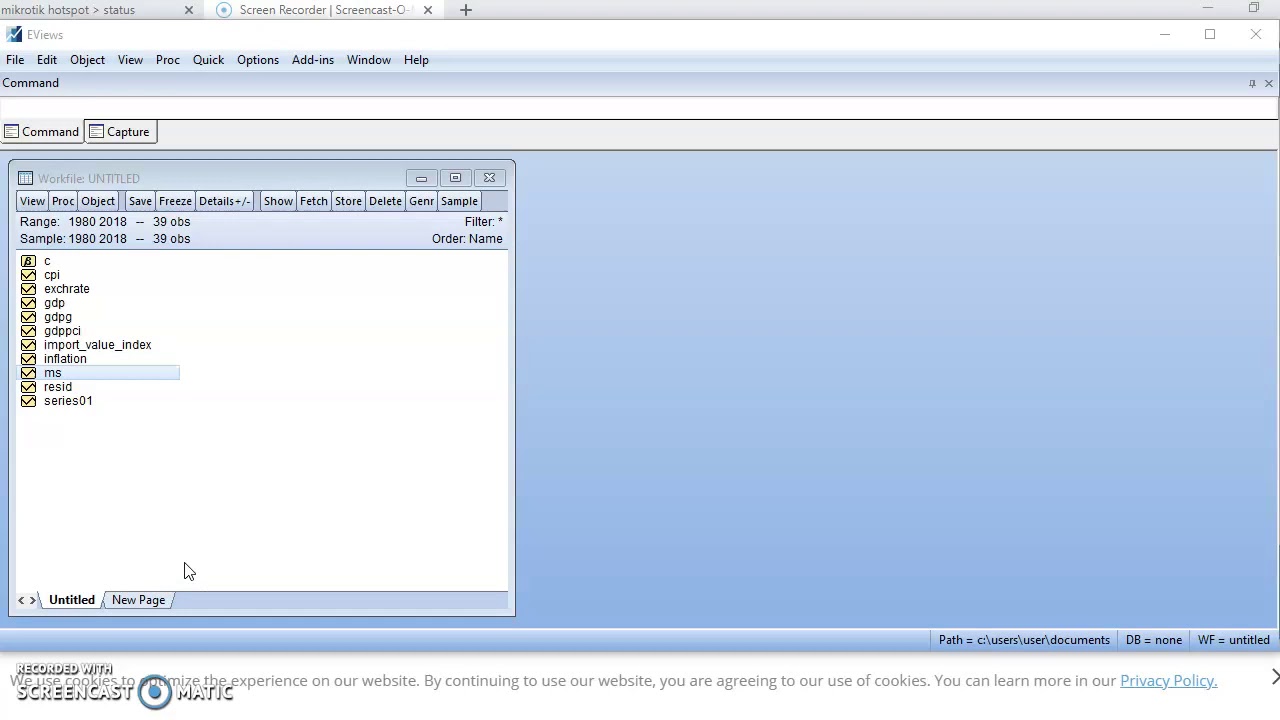Open the View menu

pos(130,60)
